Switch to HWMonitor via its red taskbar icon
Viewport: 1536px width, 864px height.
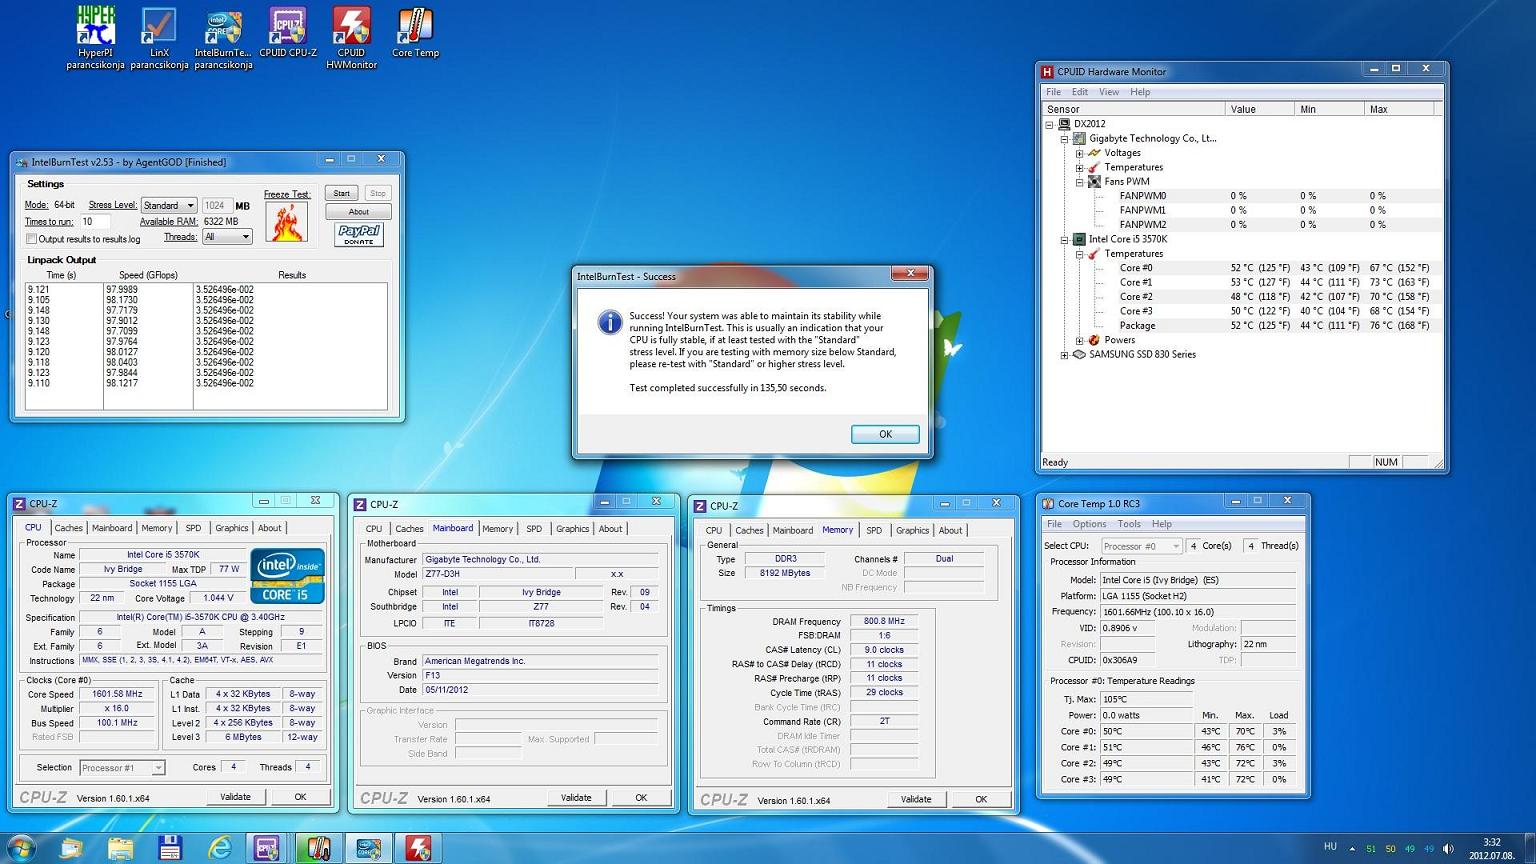[418, 848]
